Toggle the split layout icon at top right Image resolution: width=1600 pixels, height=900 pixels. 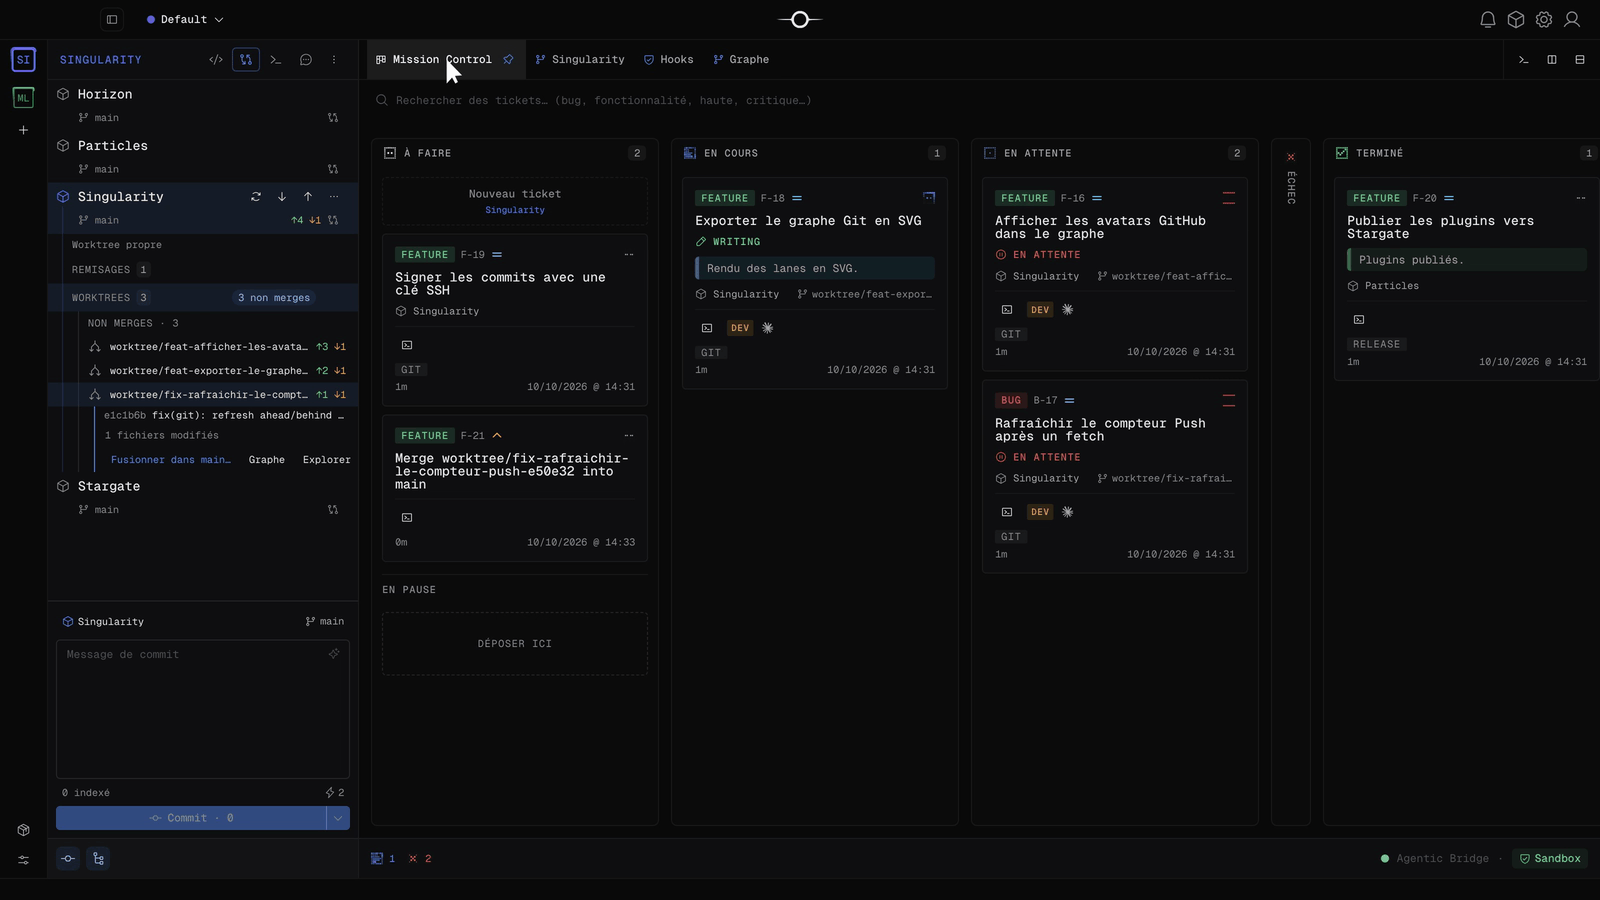point(1552,60)
